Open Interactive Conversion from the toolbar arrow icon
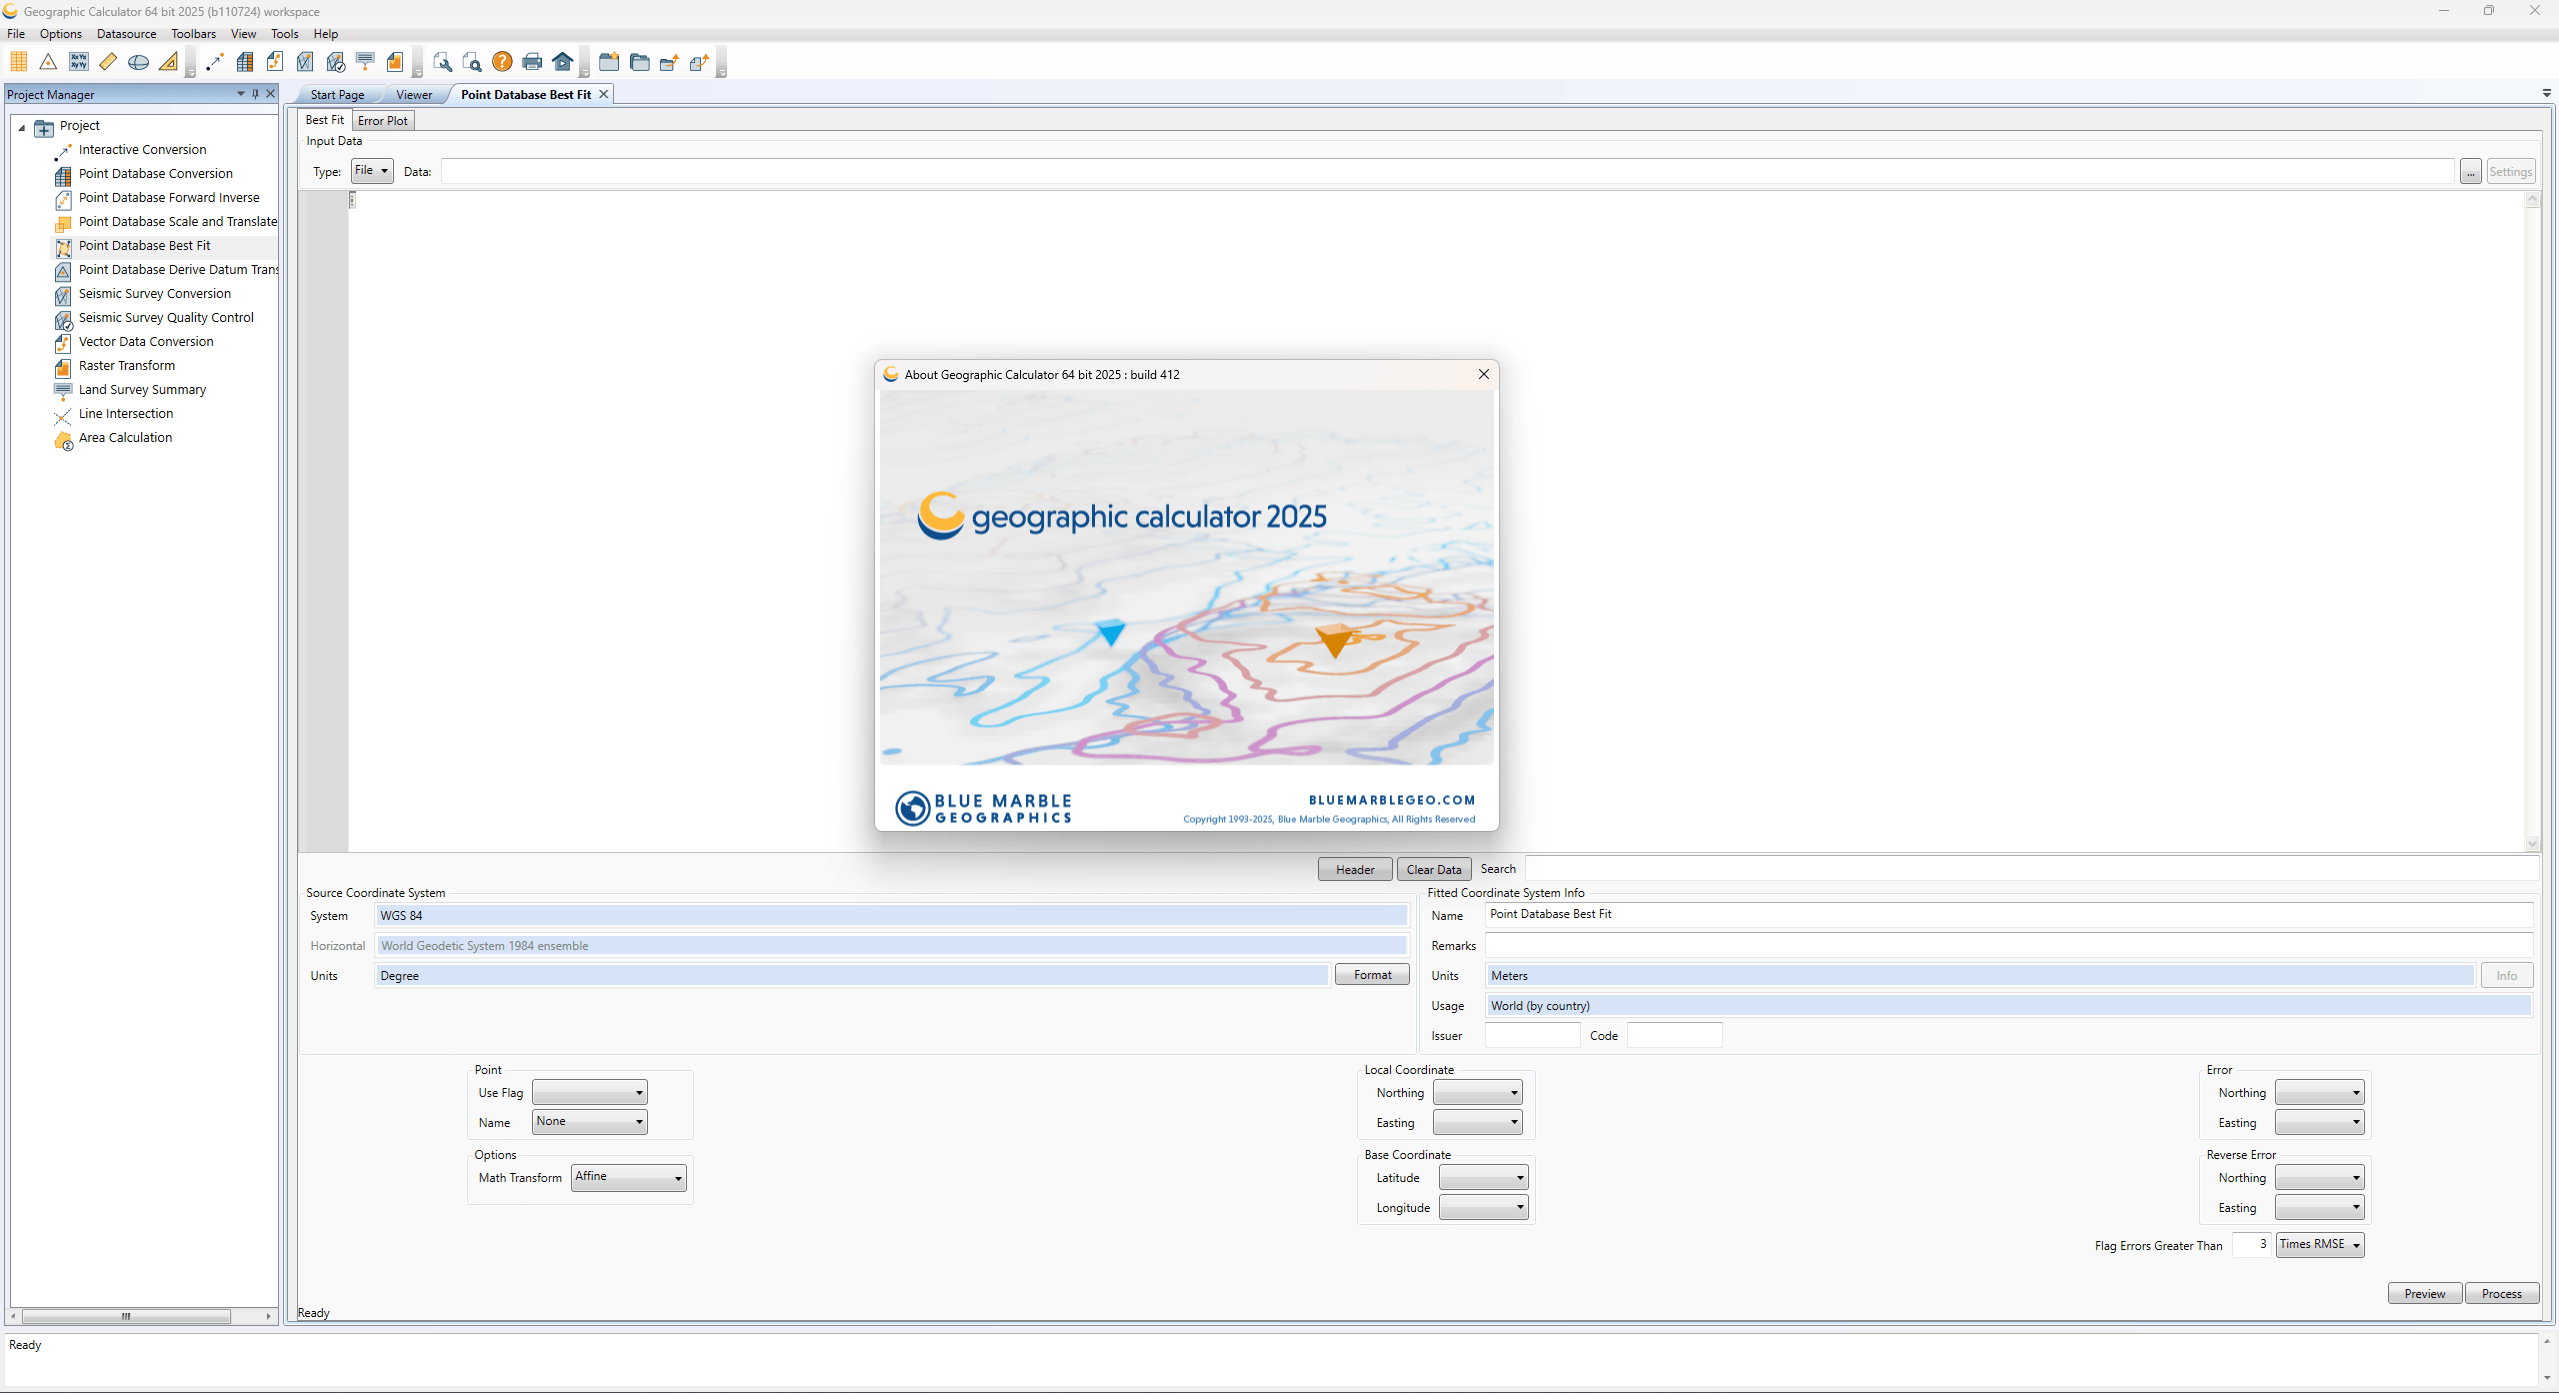Viewport: 2559px width, 1393px height. 214,62
